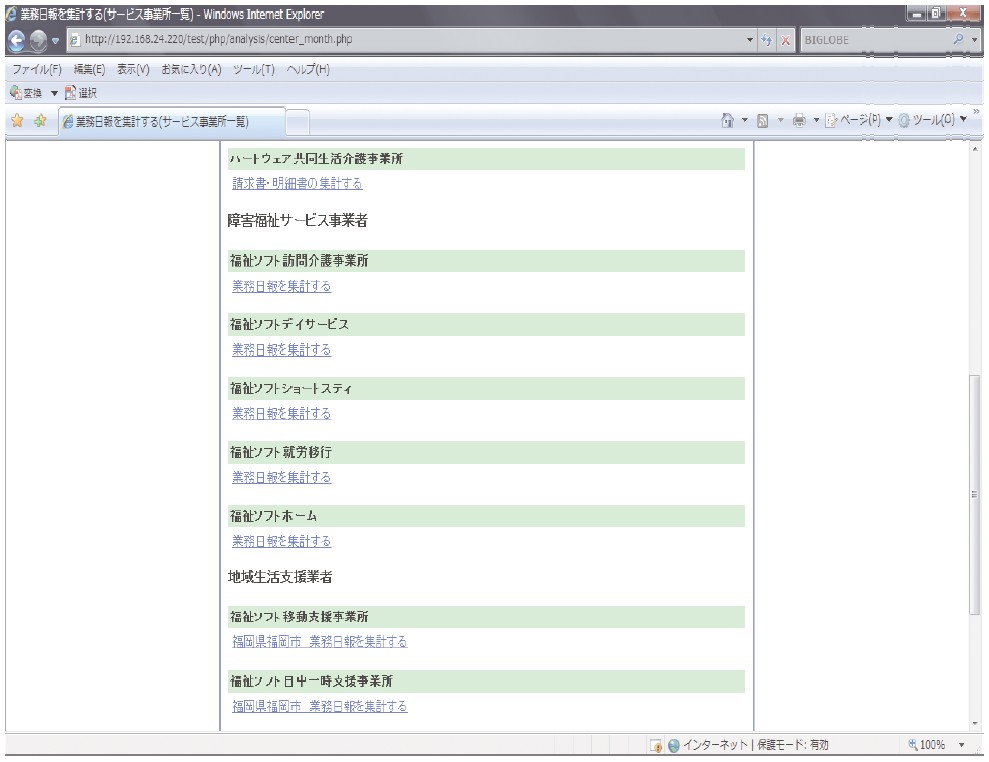Open the ヘルプ(H) menu
Viewport: 989px width, 762px height.
click(x=308, y=69)
